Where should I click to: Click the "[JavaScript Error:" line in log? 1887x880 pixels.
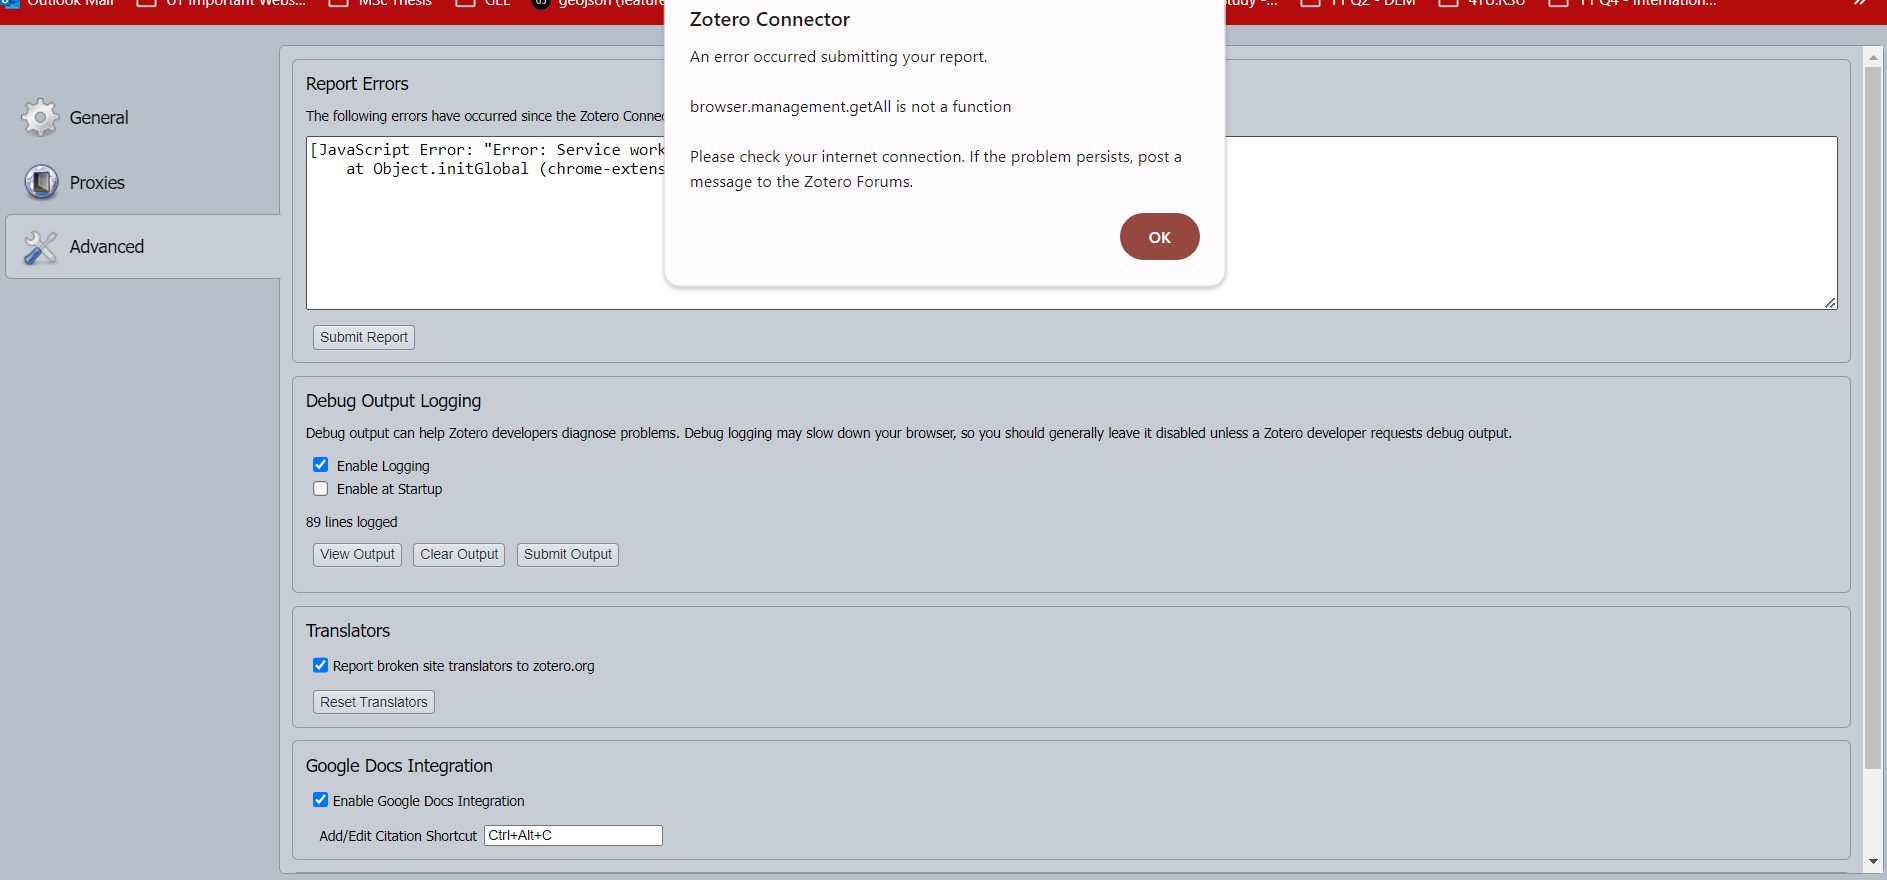(x=487, y=150)
